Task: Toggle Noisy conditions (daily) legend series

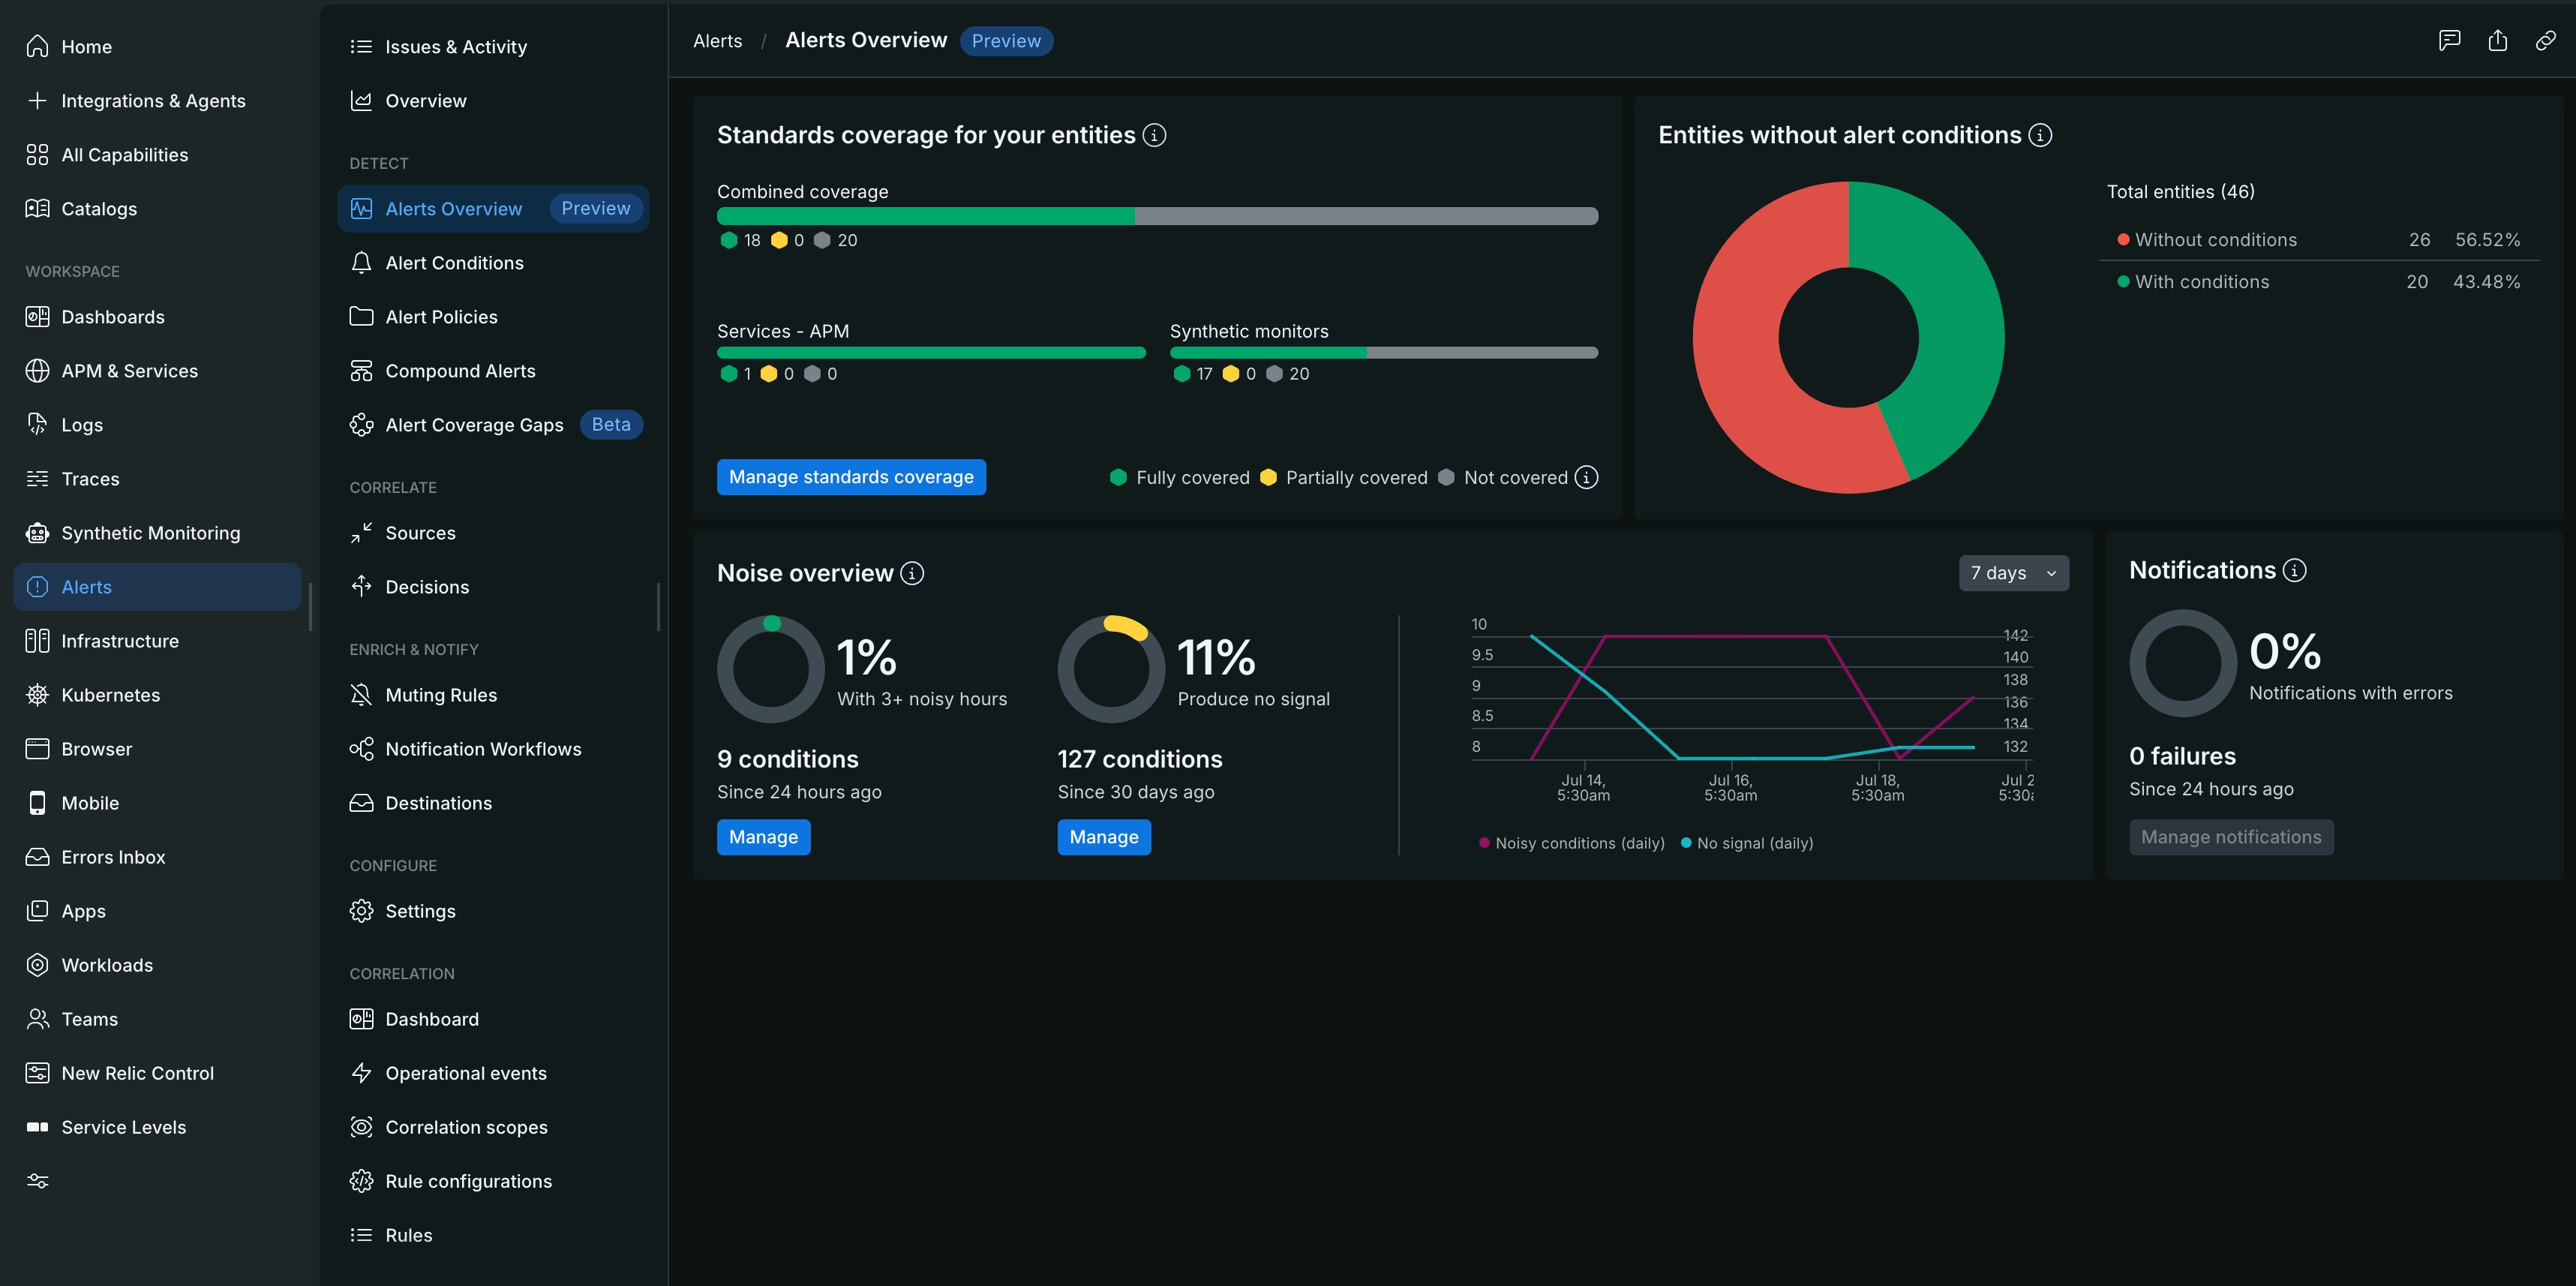Action: pyautogui.click(x=1572, y=843)
